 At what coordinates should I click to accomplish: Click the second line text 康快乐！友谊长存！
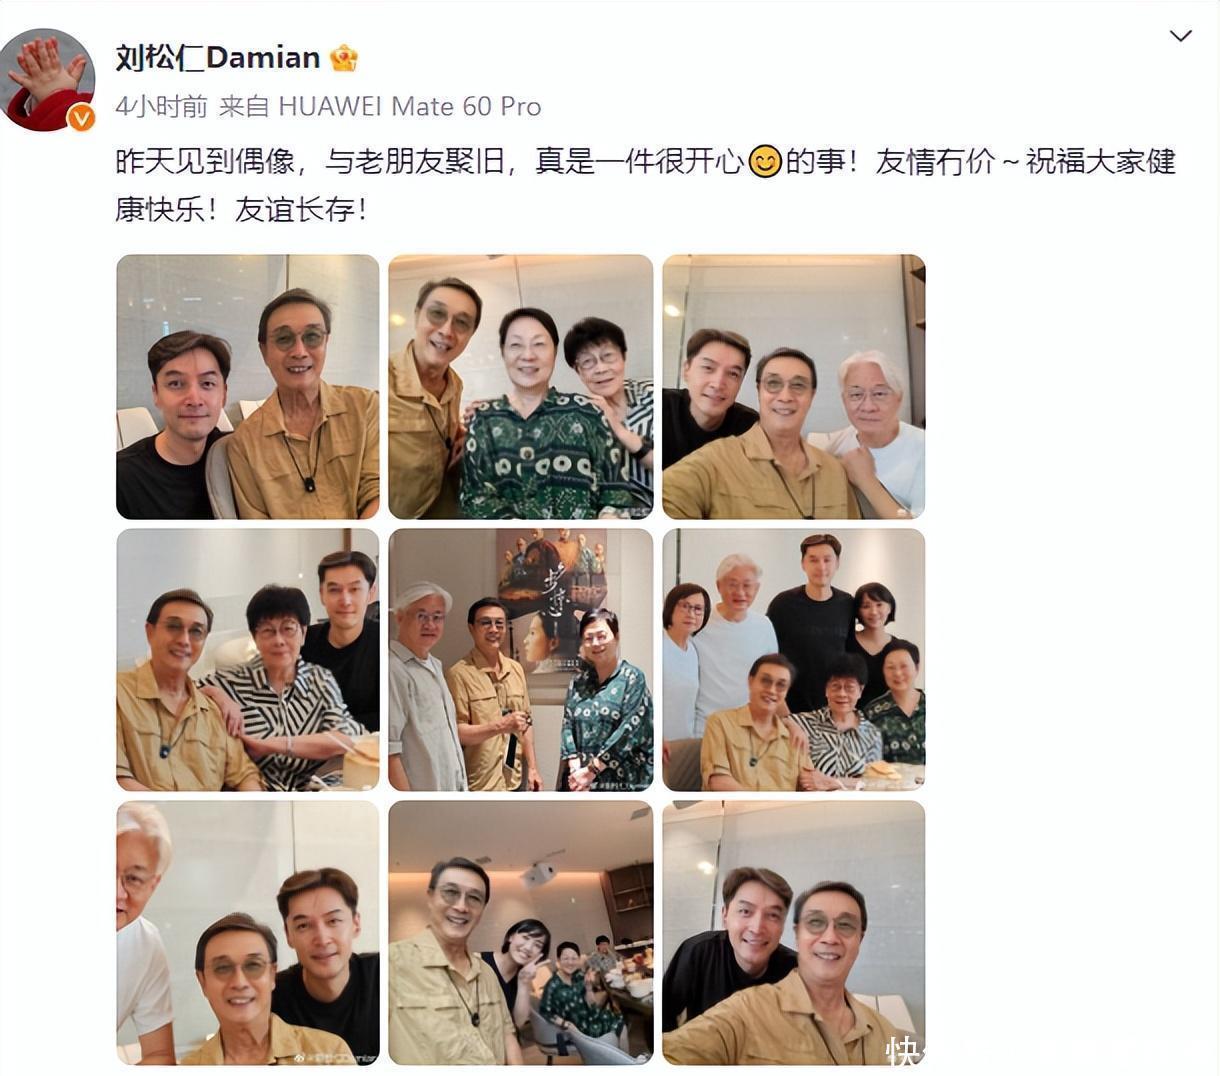pos(242,209)
